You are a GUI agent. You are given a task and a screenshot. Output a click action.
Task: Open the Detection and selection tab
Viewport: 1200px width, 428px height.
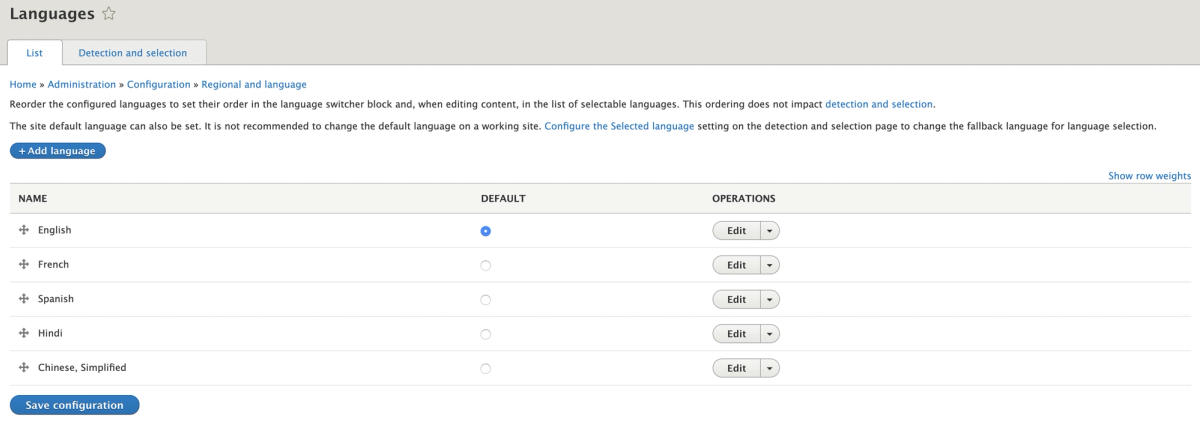(133, 53)
